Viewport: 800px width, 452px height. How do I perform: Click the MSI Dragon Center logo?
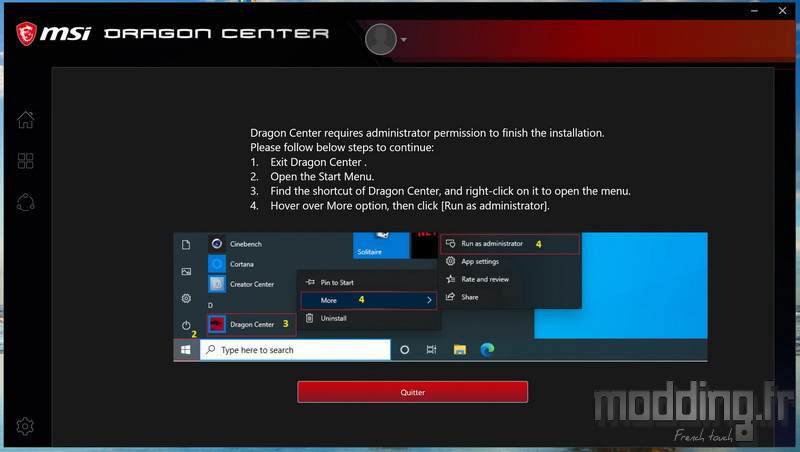tap(172, 34)
